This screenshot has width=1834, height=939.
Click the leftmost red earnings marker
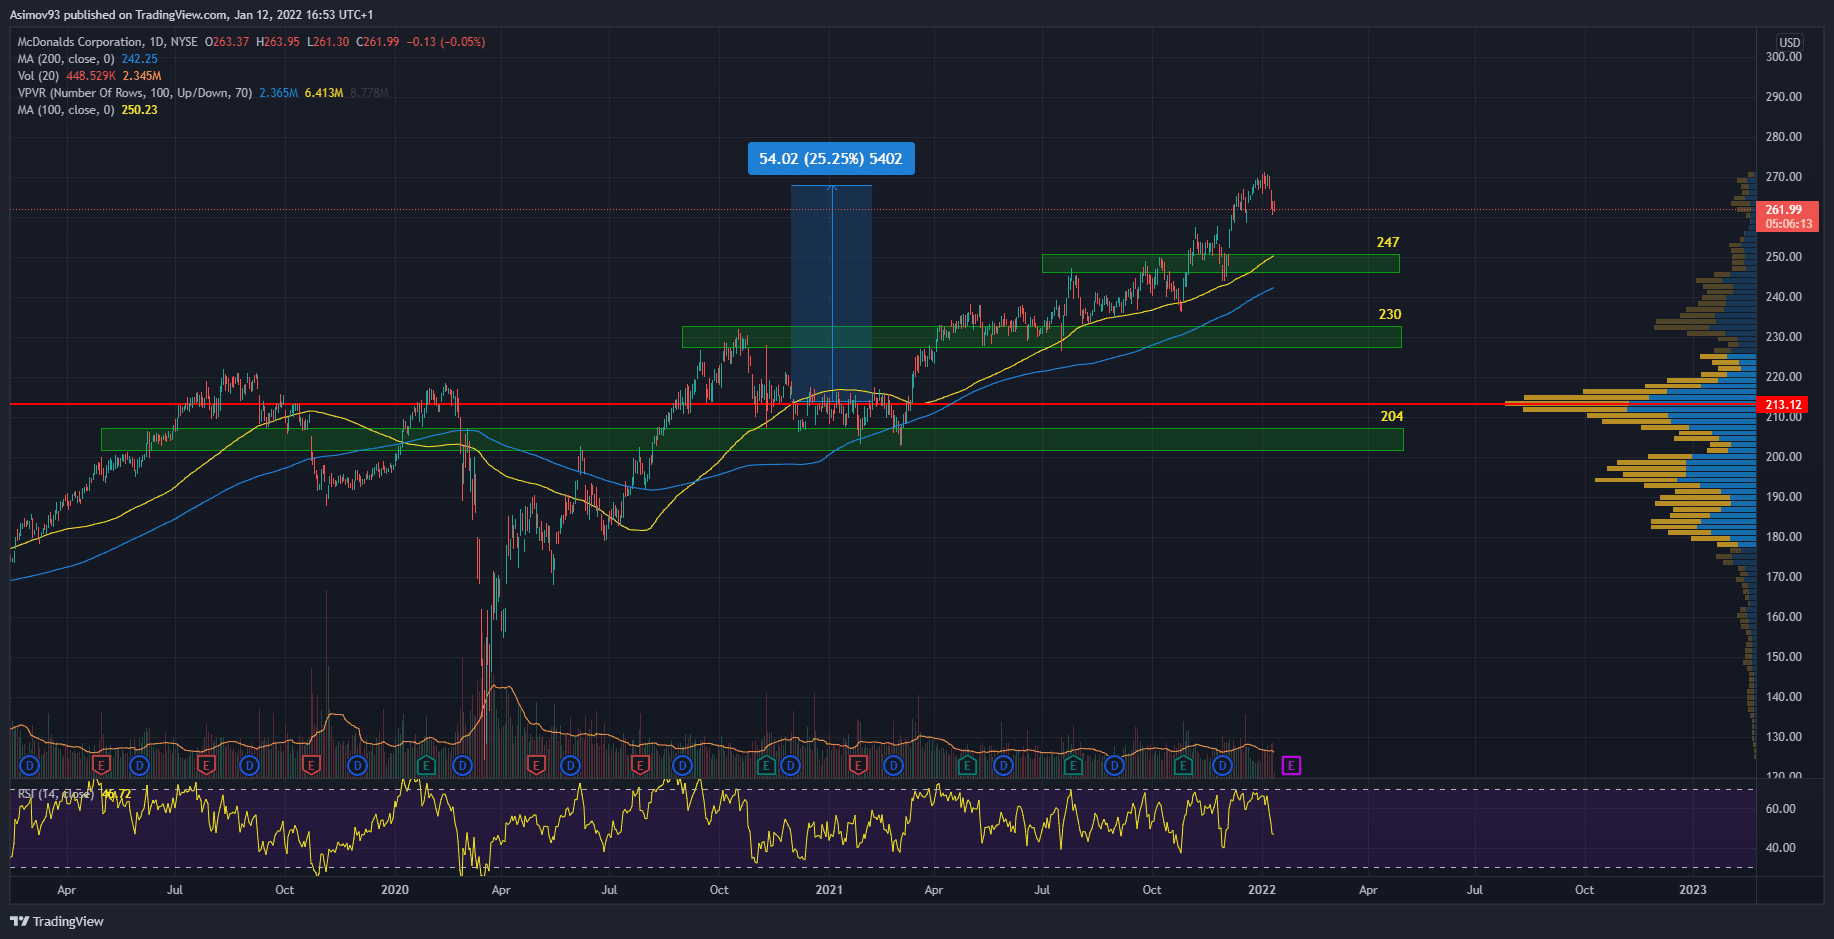point(100,766)
